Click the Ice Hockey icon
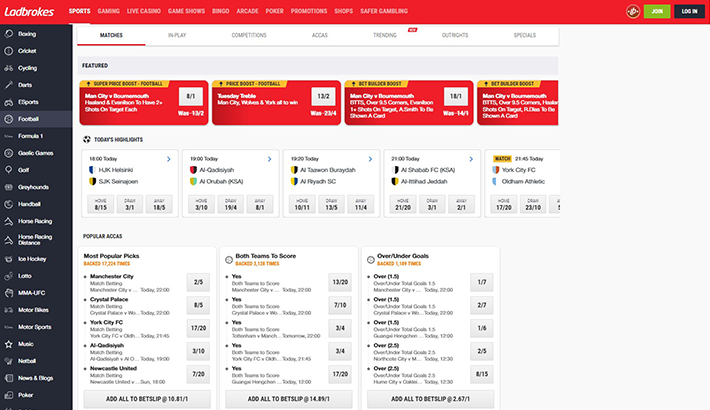 point(9,259)
